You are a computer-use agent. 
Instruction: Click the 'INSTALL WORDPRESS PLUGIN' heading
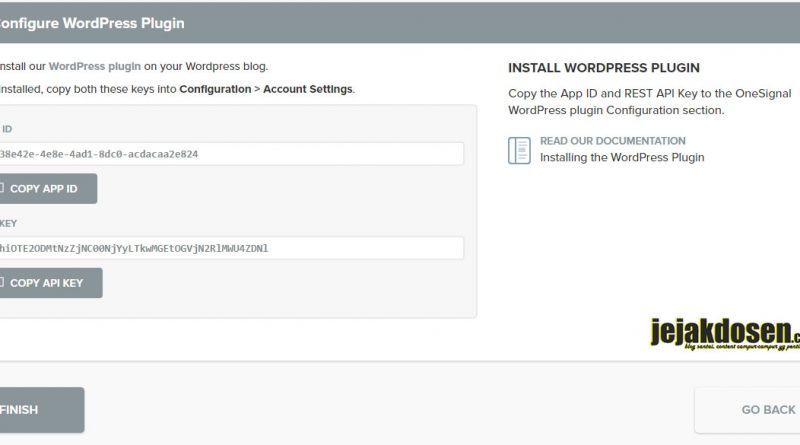pos(604,68)
